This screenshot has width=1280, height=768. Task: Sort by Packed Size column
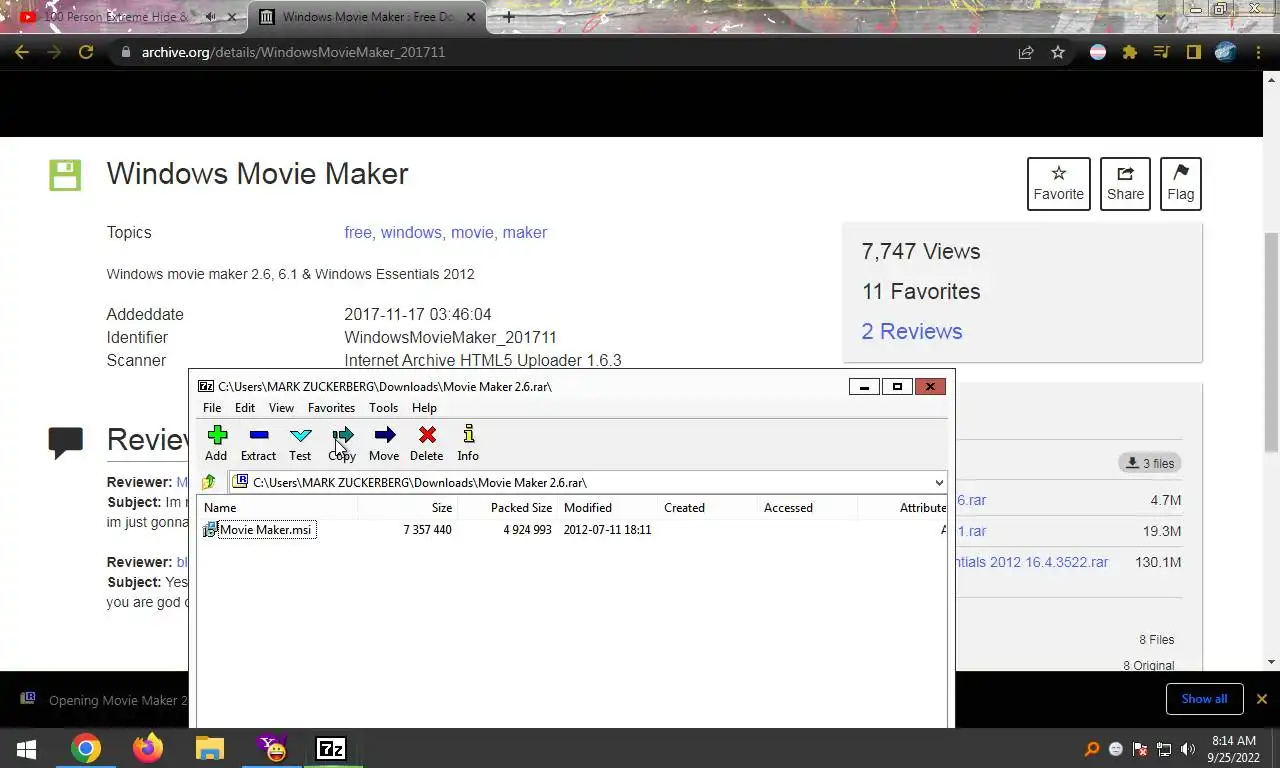(508, 508)
